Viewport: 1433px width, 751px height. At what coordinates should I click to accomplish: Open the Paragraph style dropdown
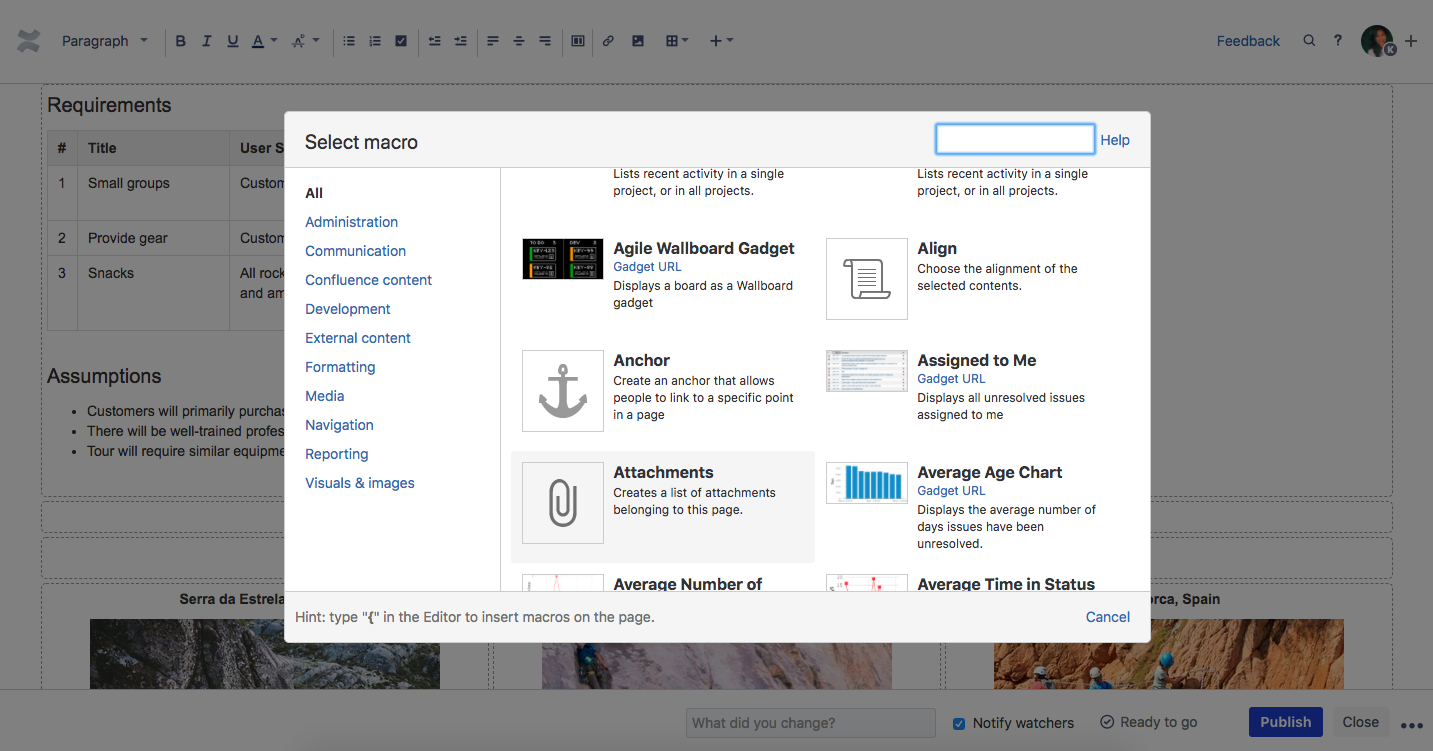click(105, 41)
